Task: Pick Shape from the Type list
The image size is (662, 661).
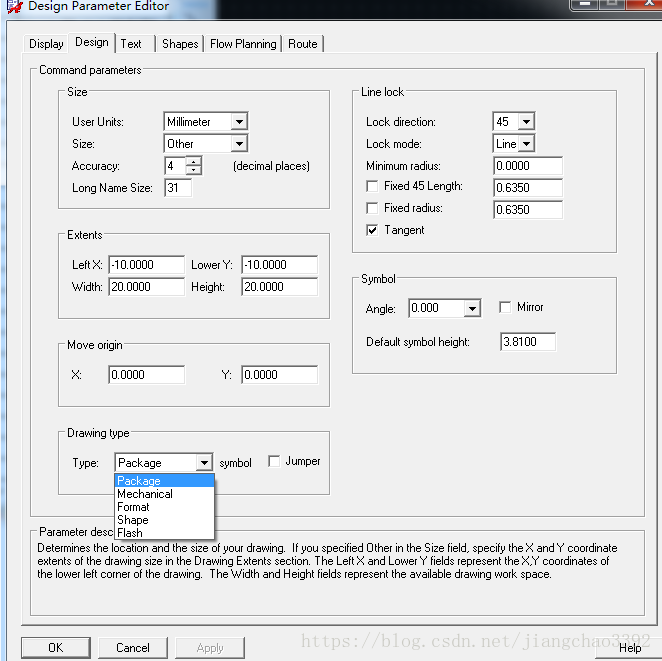Action: (x=133, y=520)
